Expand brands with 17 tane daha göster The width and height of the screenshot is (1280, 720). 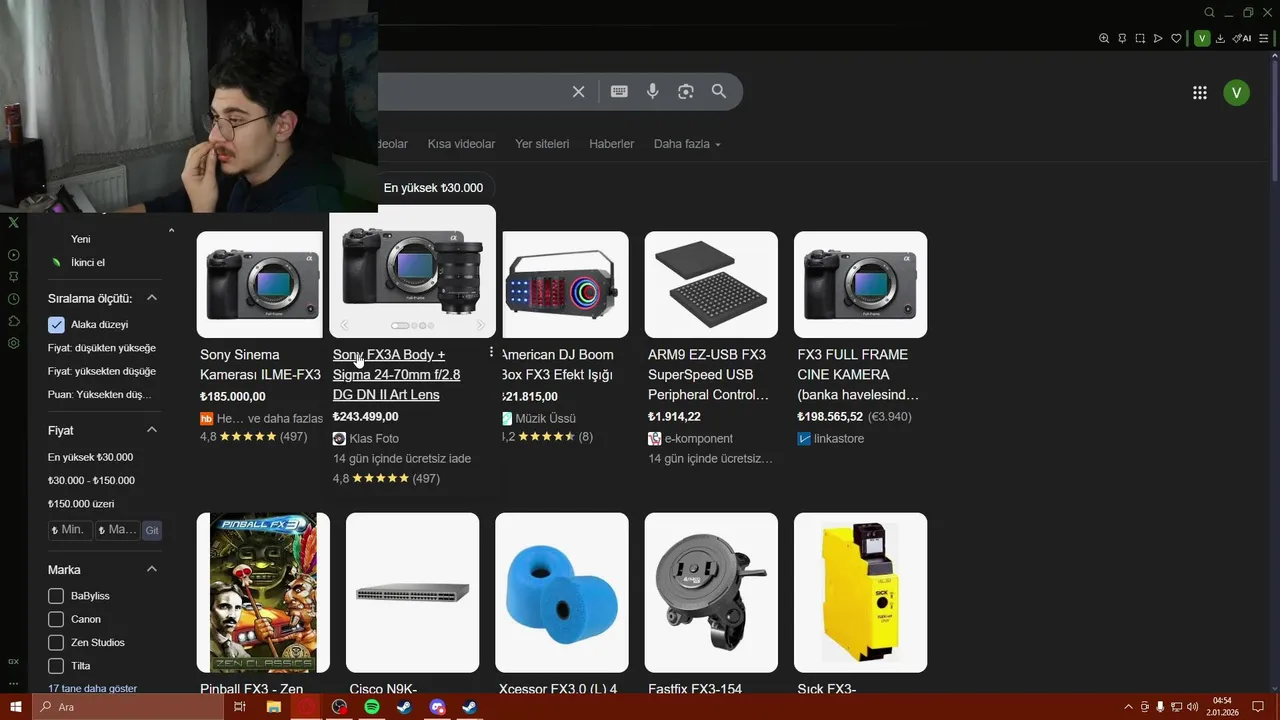(92, 688)
